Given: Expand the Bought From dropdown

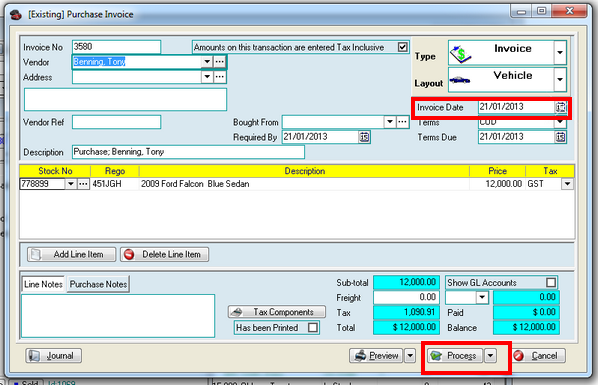Looking at the screenshot, I should click(x=389, y=122).
